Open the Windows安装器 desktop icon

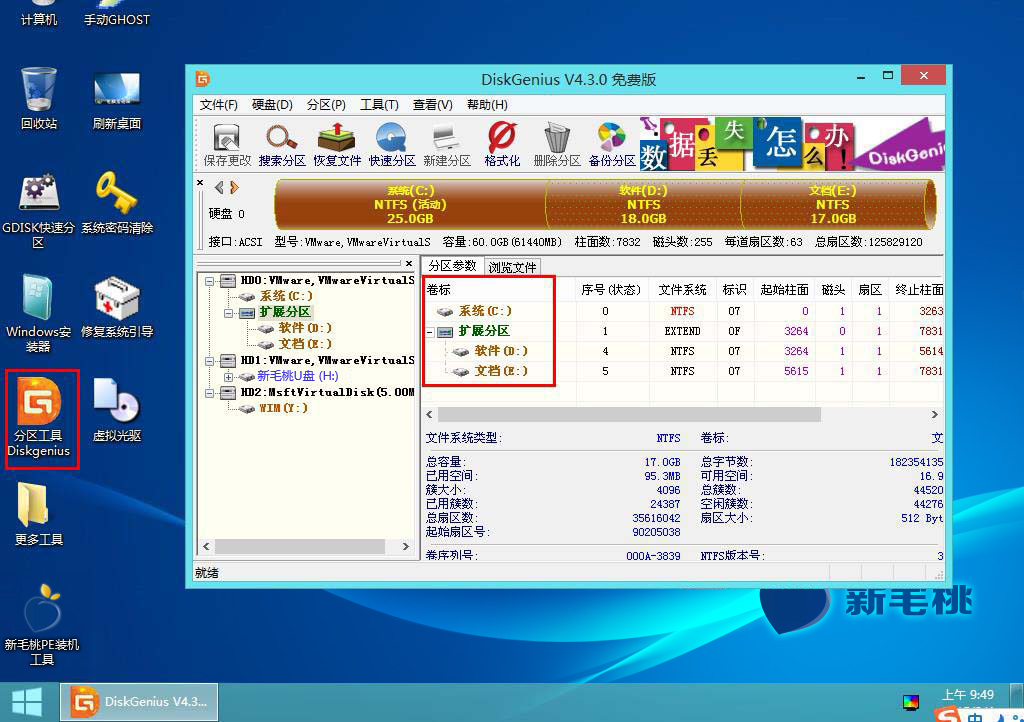pyautogui.click(x=39, y=313)
